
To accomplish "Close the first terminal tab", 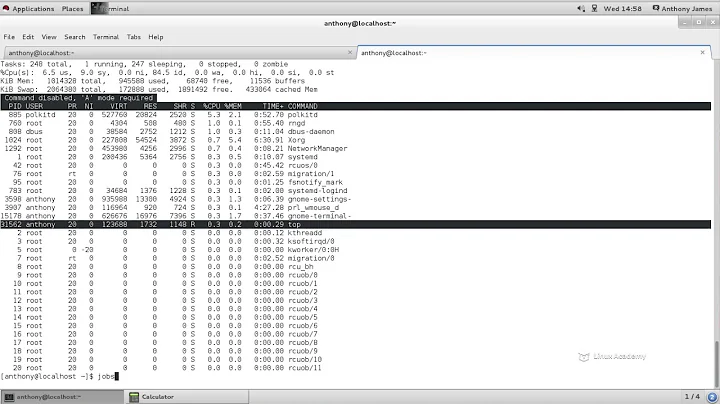I will click(x=350, y=52).
